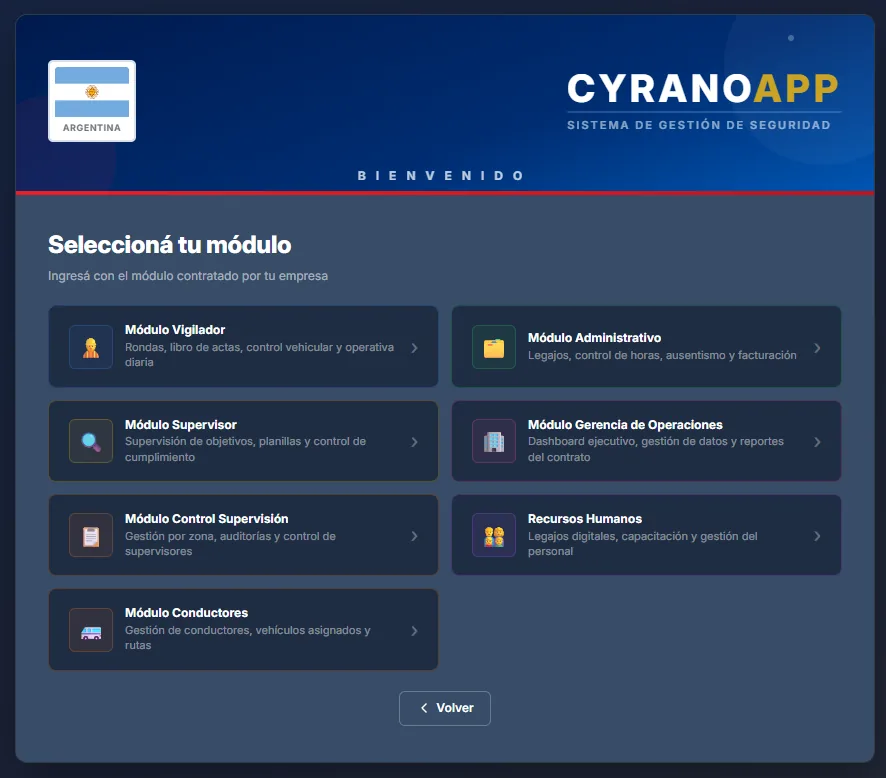This screenshot has width=886, height=778.
Task: Open the Recursos Humanos title
Action: point(585,519)
